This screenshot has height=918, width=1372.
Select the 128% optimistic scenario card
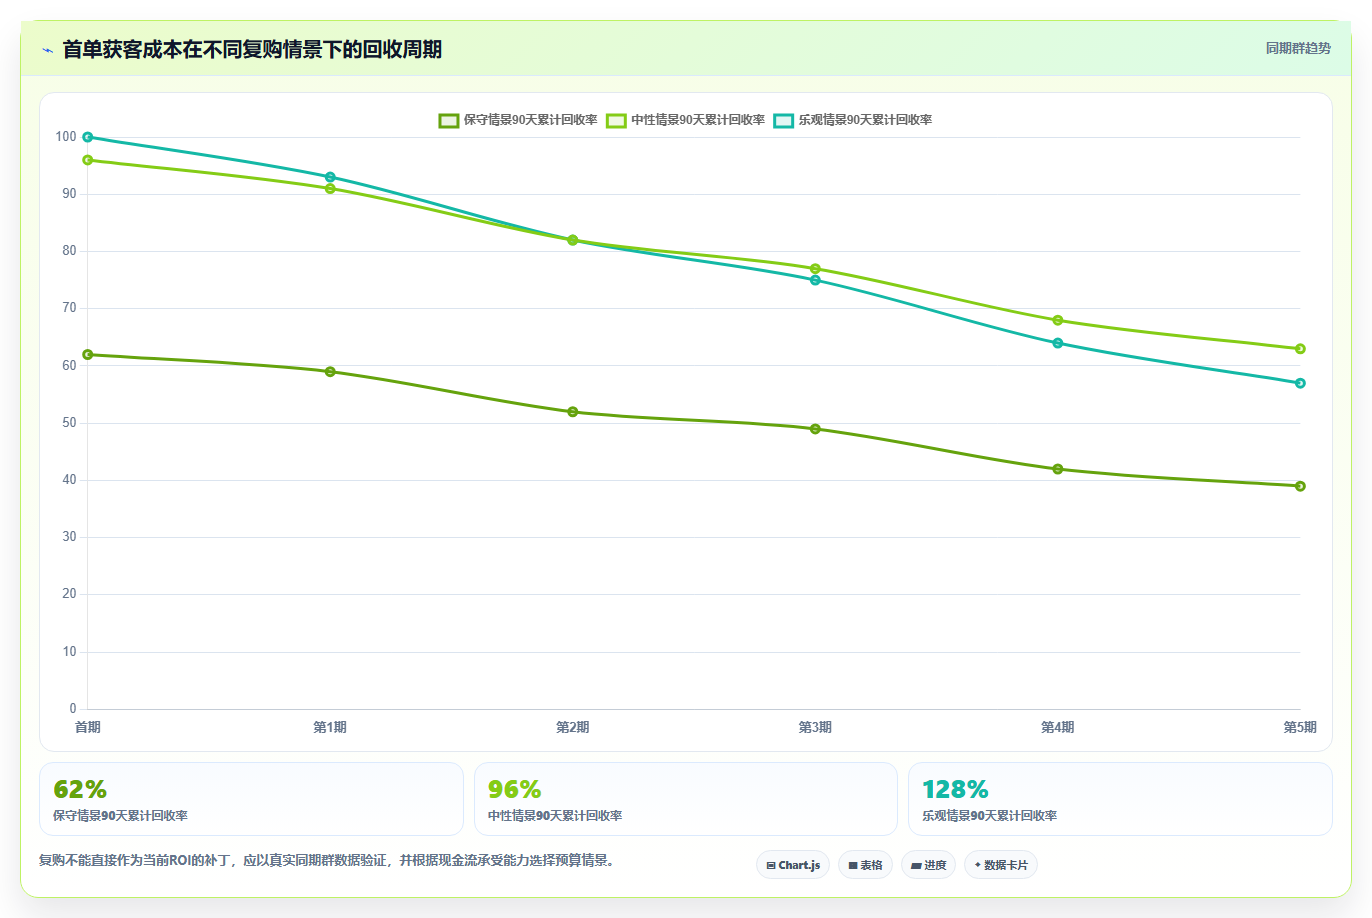pos(1120,799)
